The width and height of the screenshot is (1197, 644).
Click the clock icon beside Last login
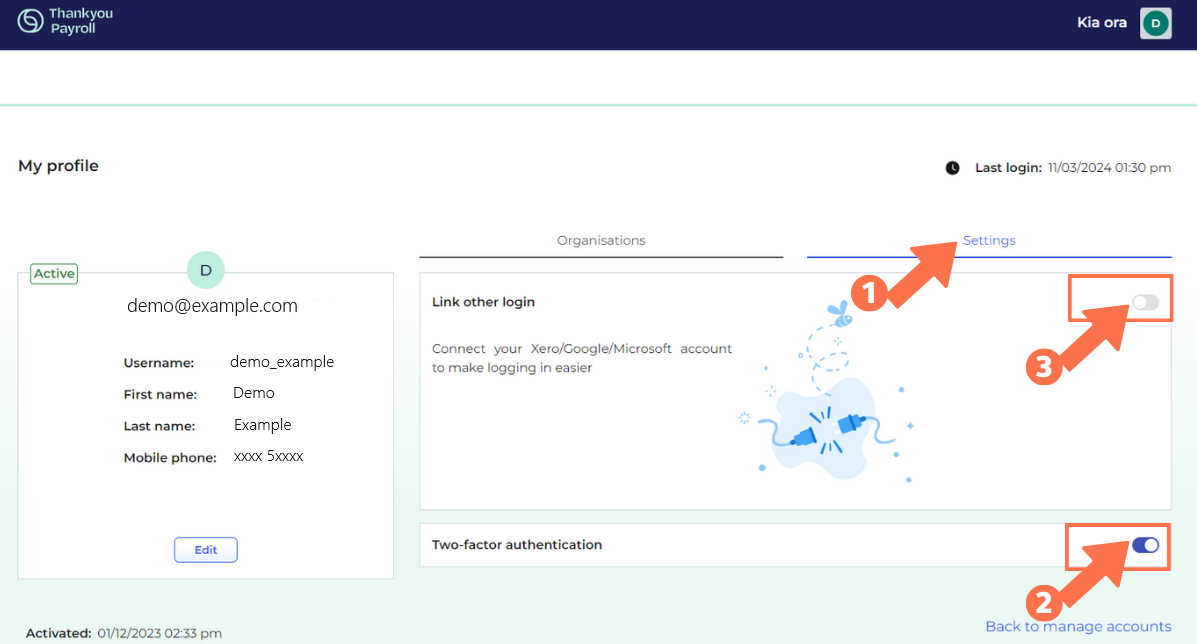(952, 167)
